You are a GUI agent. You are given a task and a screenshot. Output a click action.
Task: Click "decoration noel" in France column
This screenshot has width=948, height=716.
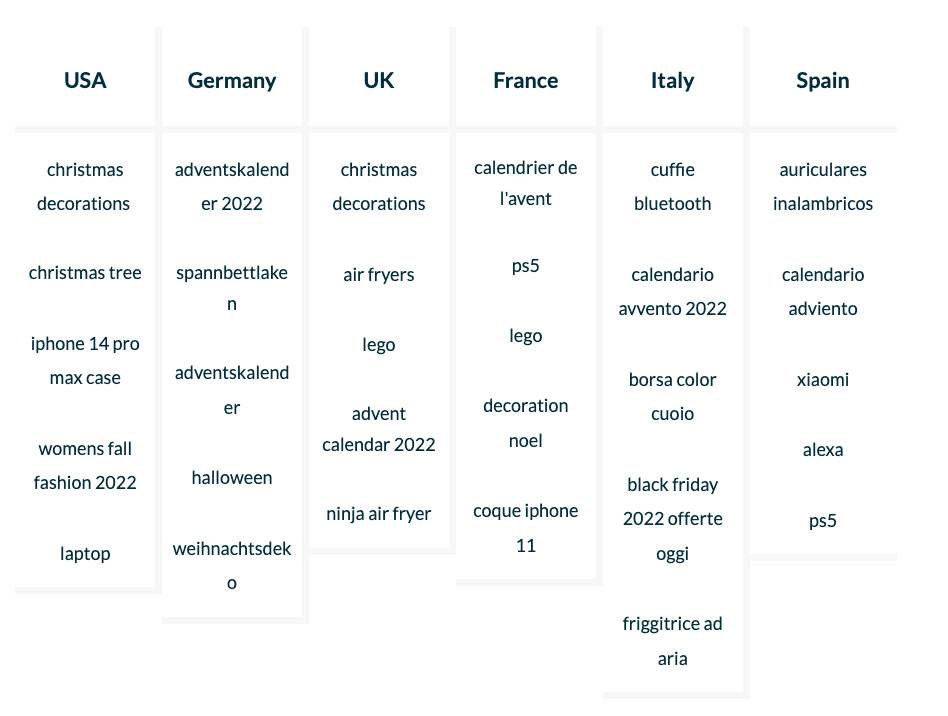click(526, 423)
